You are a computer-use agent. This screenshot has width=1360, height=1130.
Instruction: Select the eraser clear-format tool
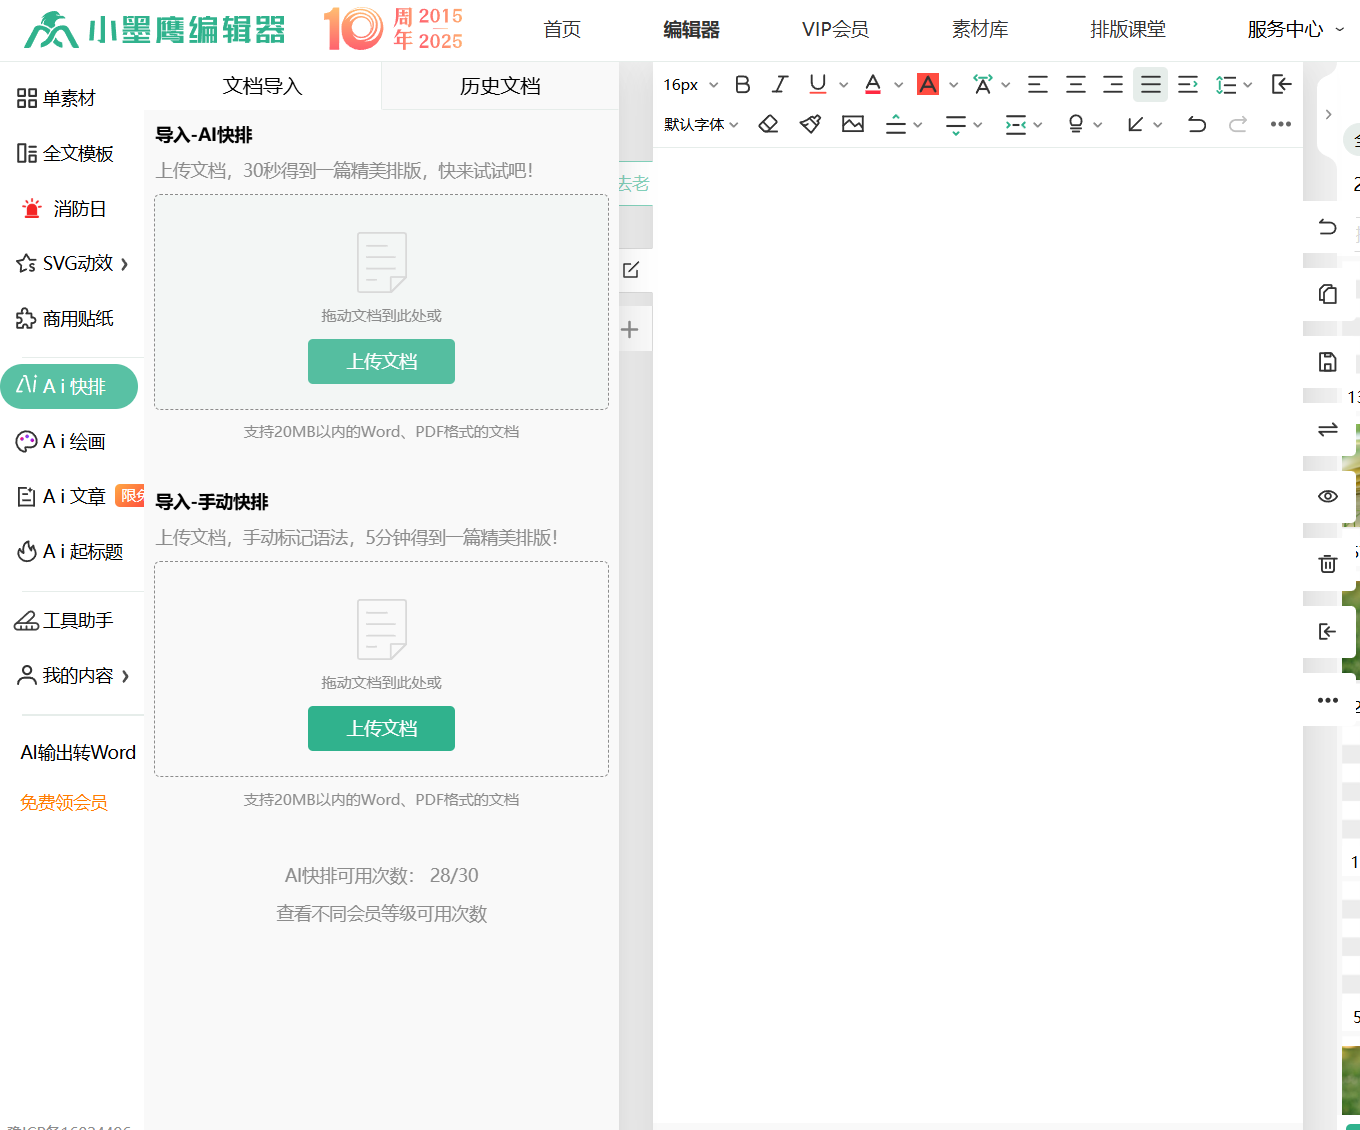tap(768, 124)
